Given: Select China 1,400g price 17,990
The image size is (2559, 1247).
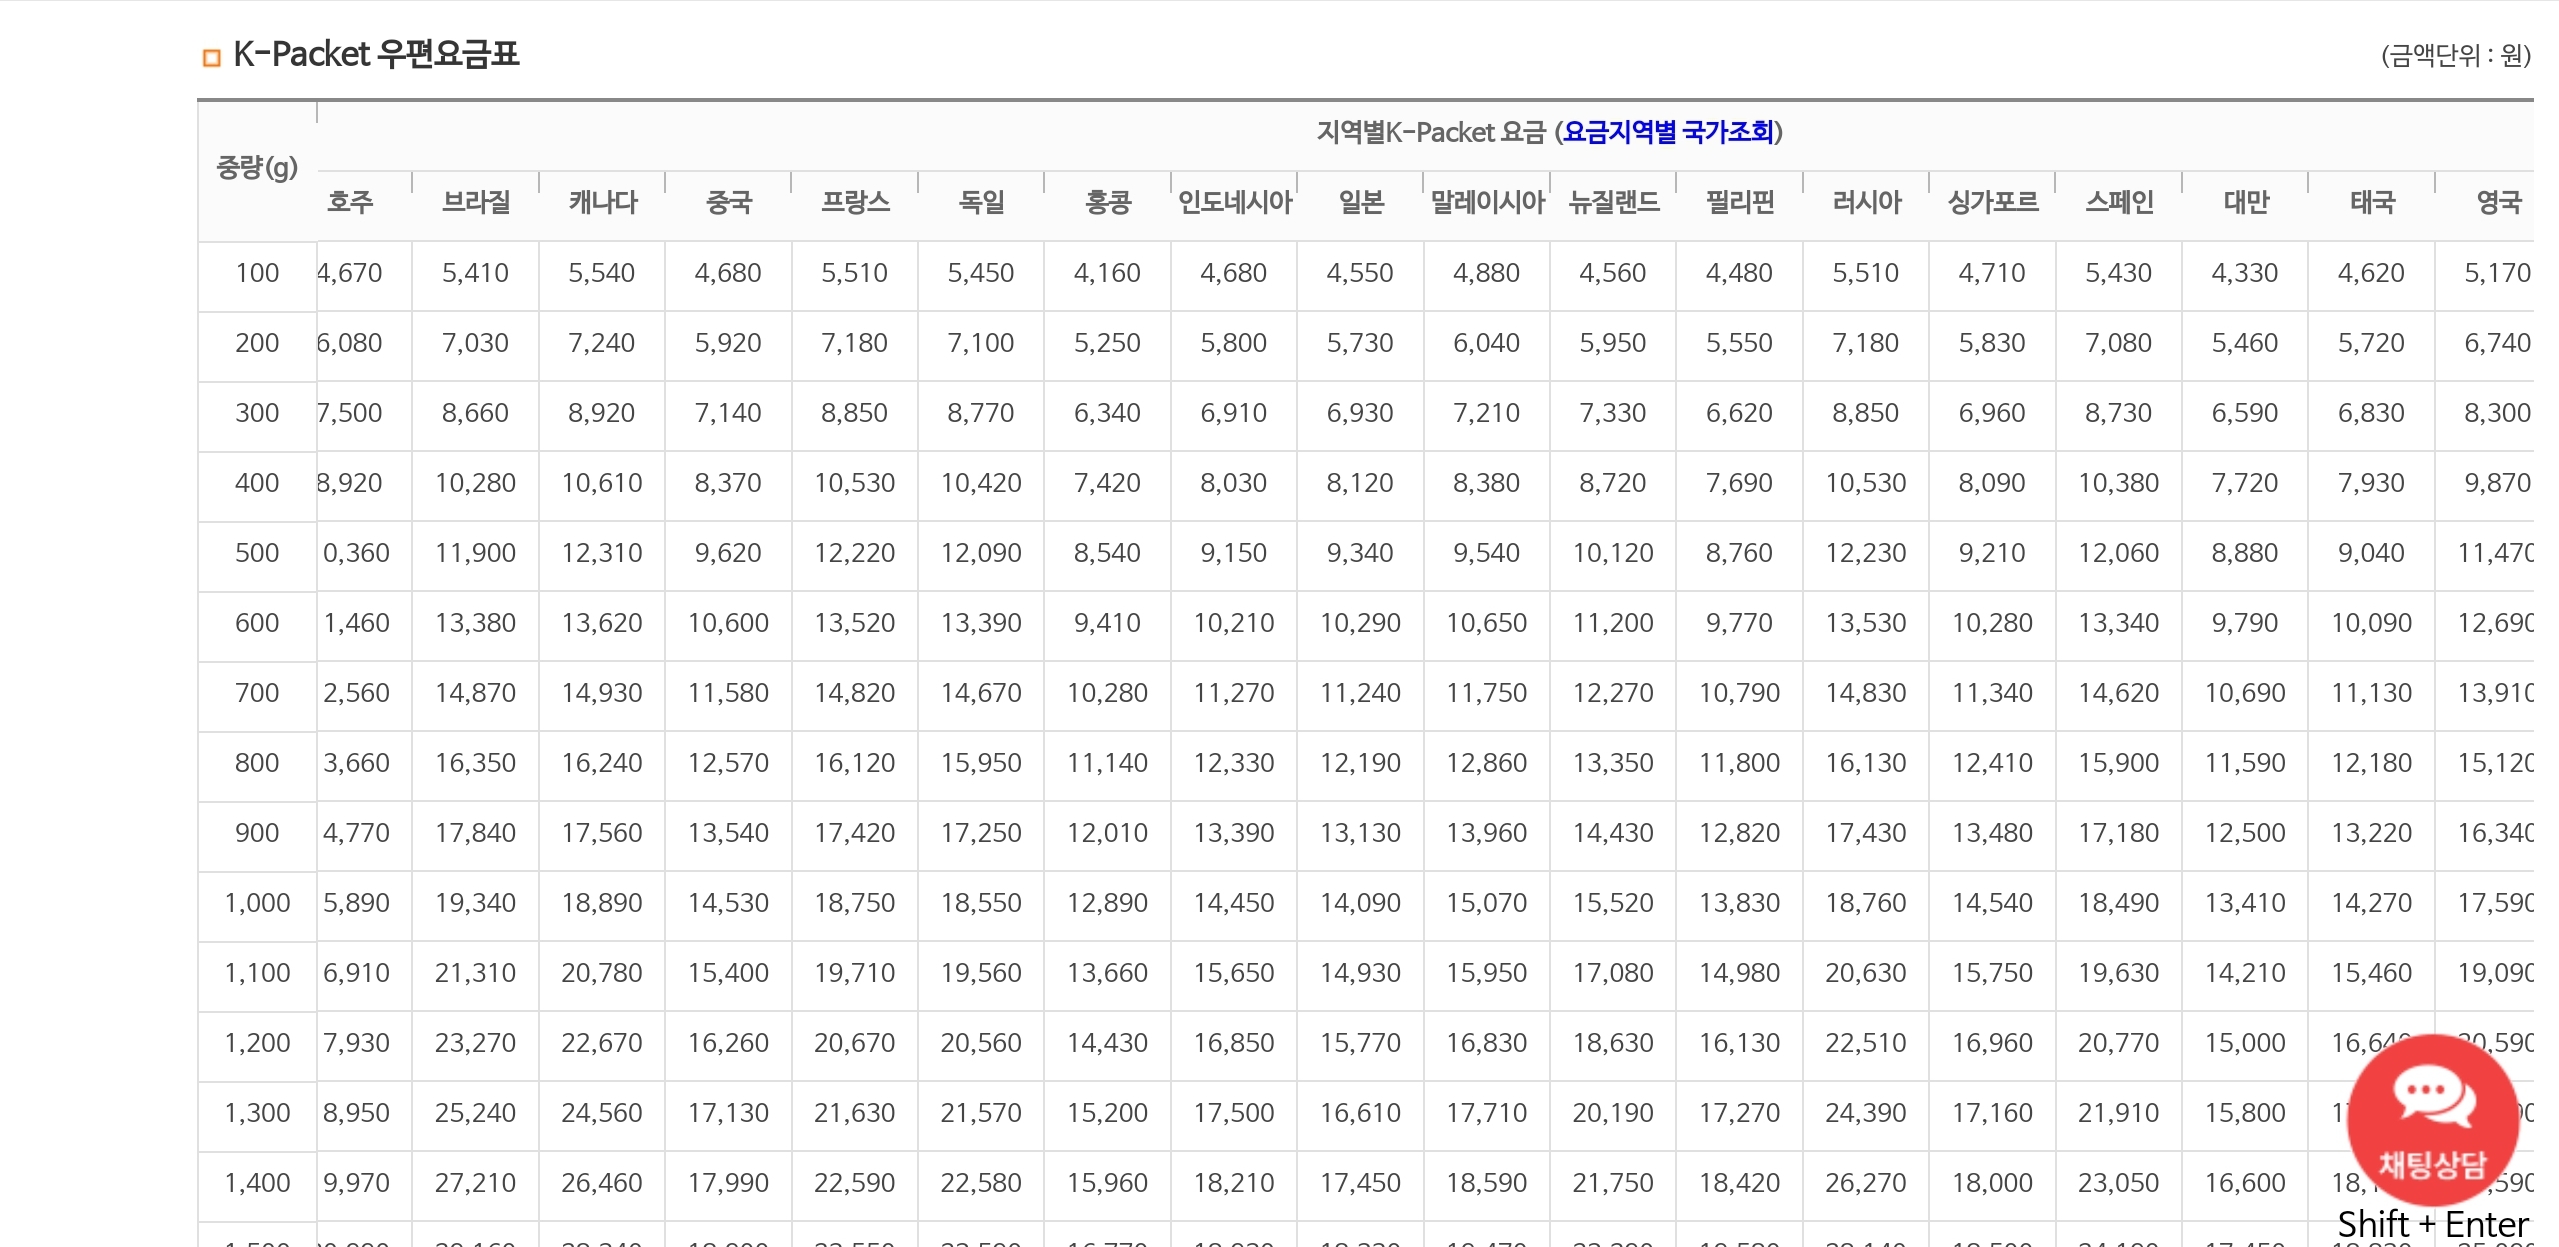Looking at the screenshot, I should (728, 1183).
